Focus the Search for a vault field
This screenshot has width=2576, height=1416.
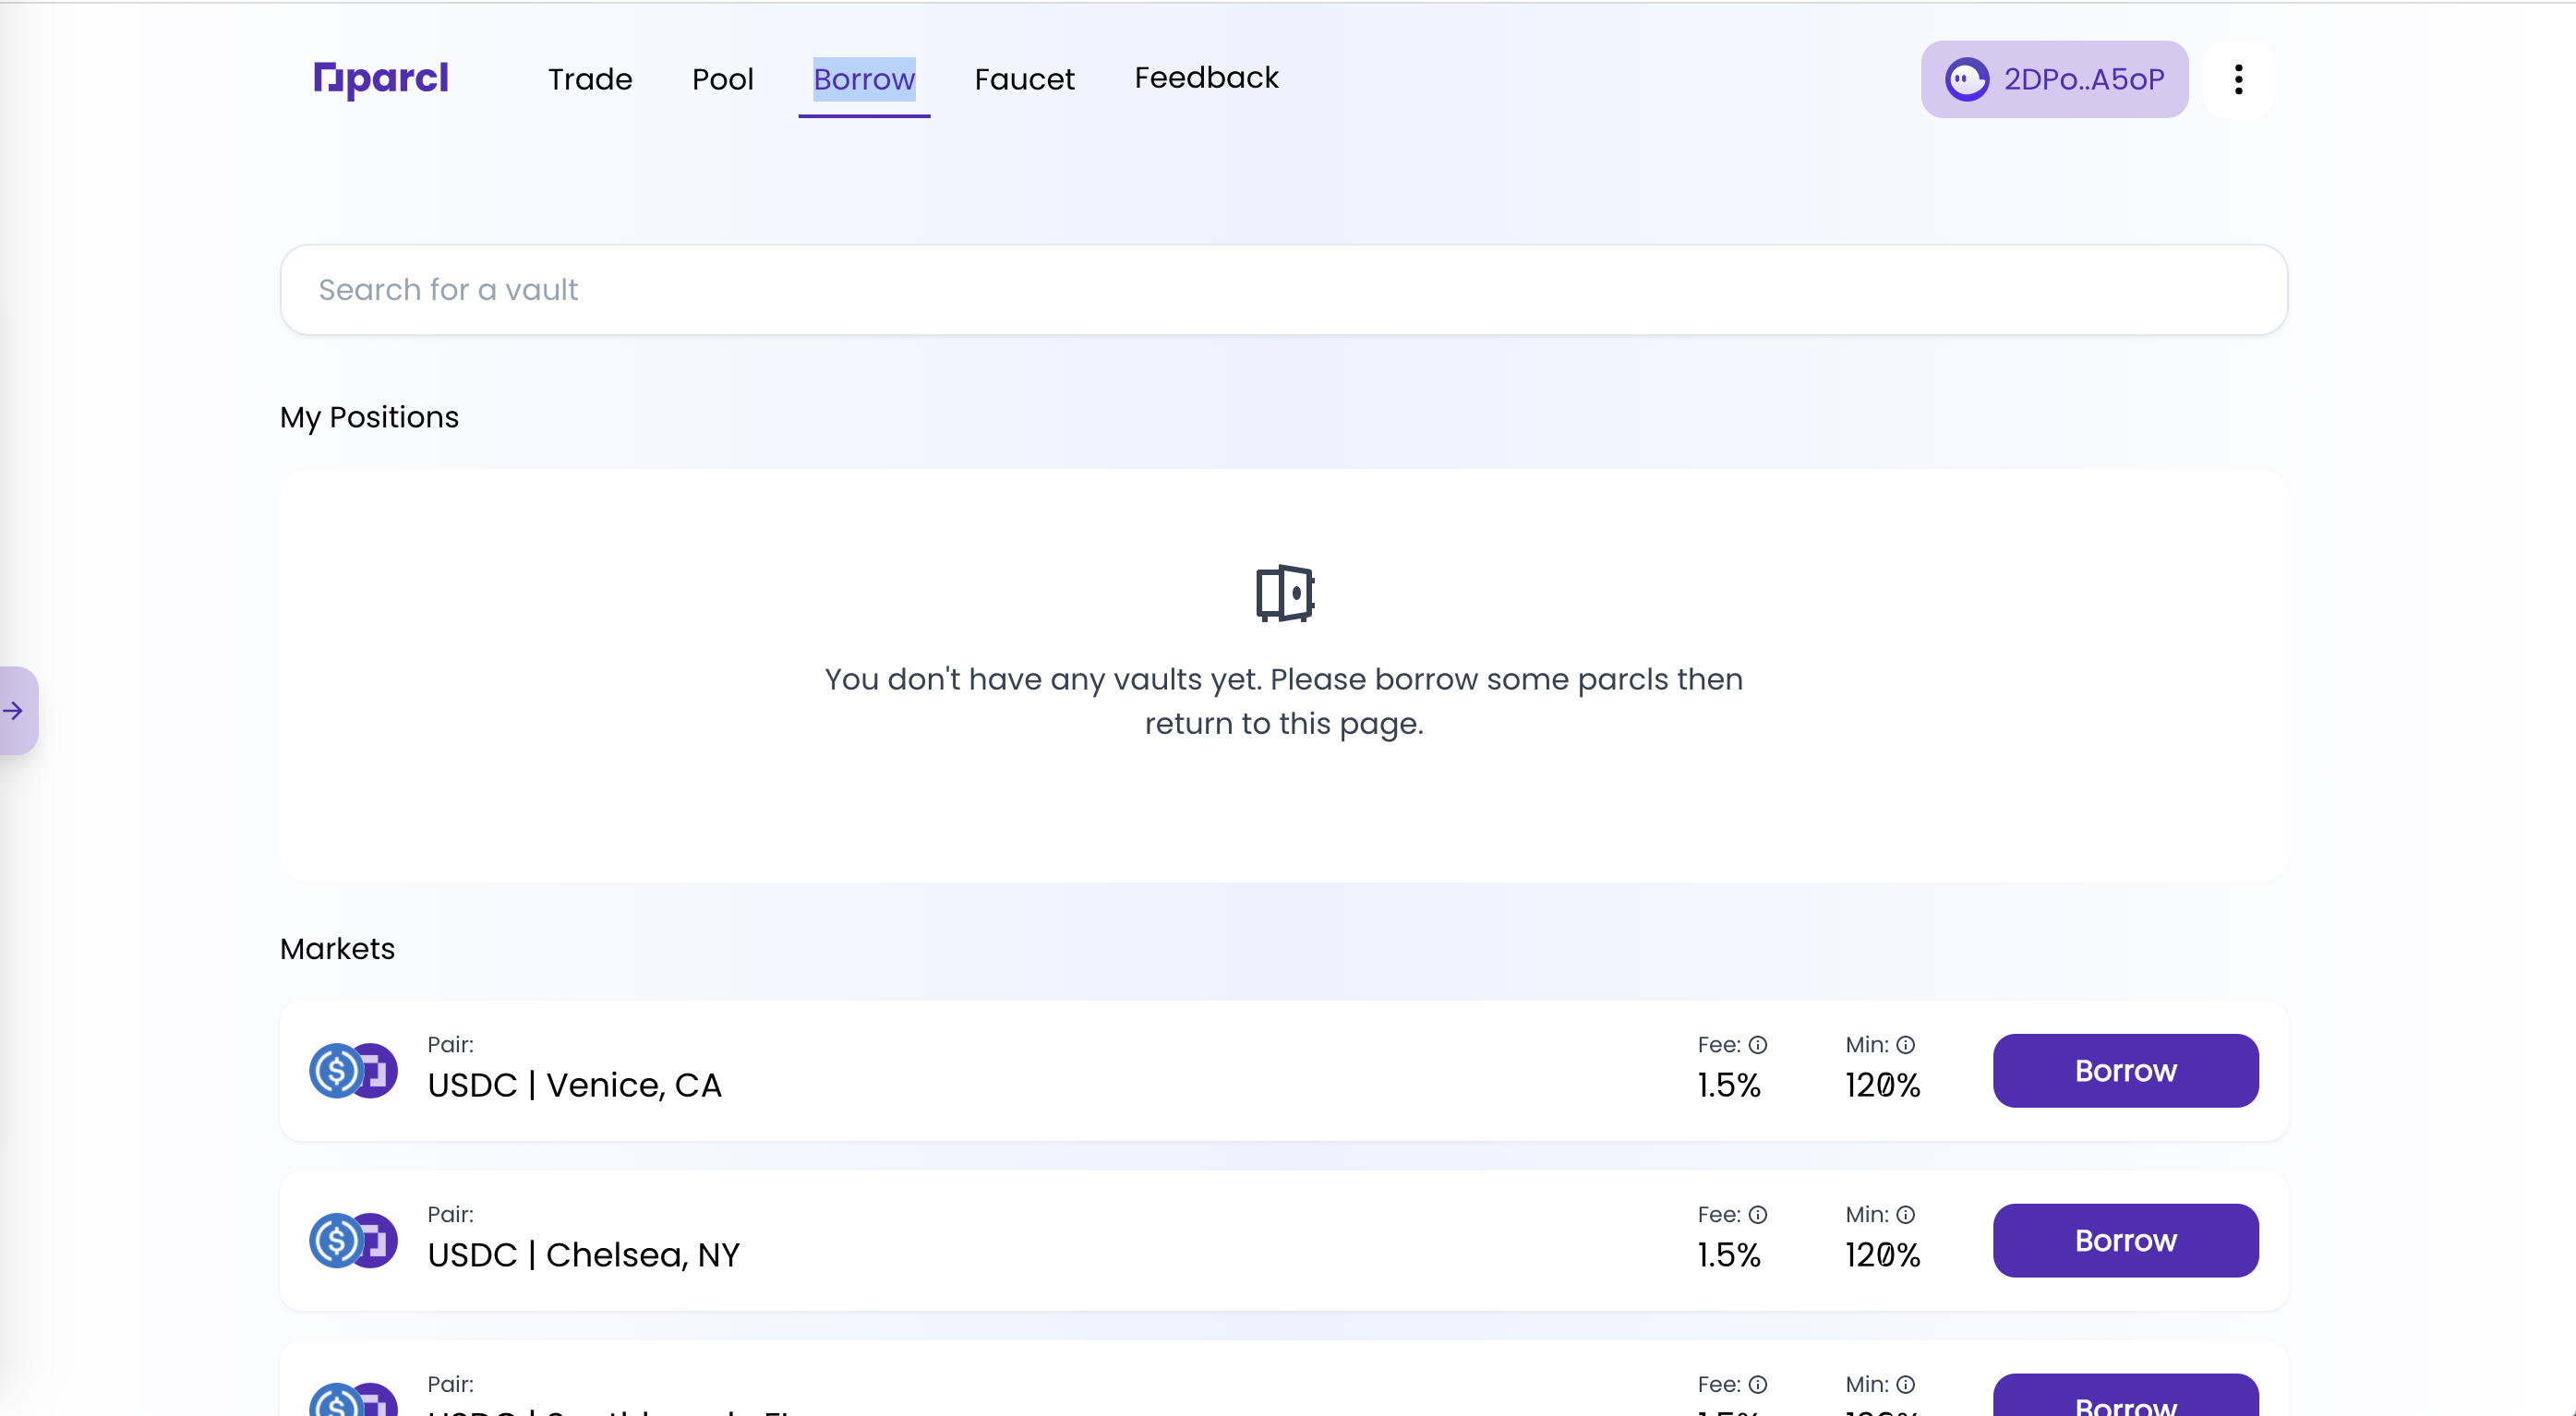pyautogui.click(x=1284, y=290)
